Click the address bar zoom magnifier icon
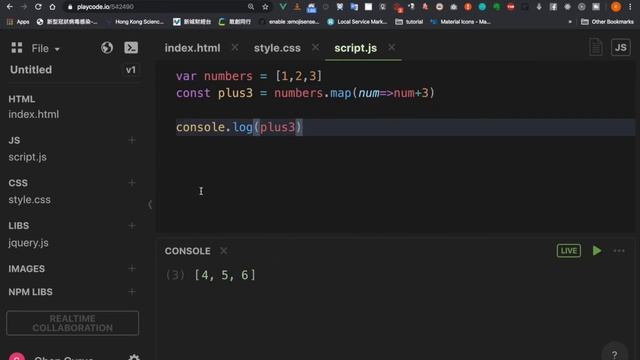The image size is (640, 360). (251, 7)
